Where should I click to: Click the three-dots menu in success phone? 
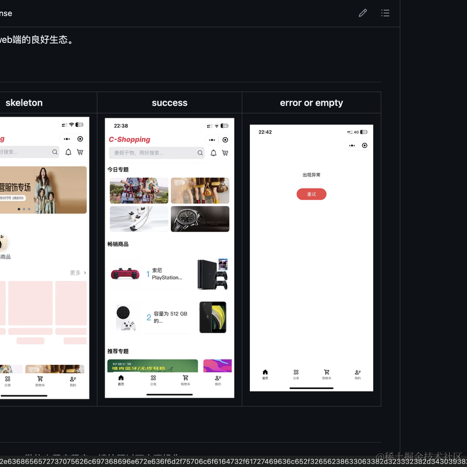tap(212, 140)
